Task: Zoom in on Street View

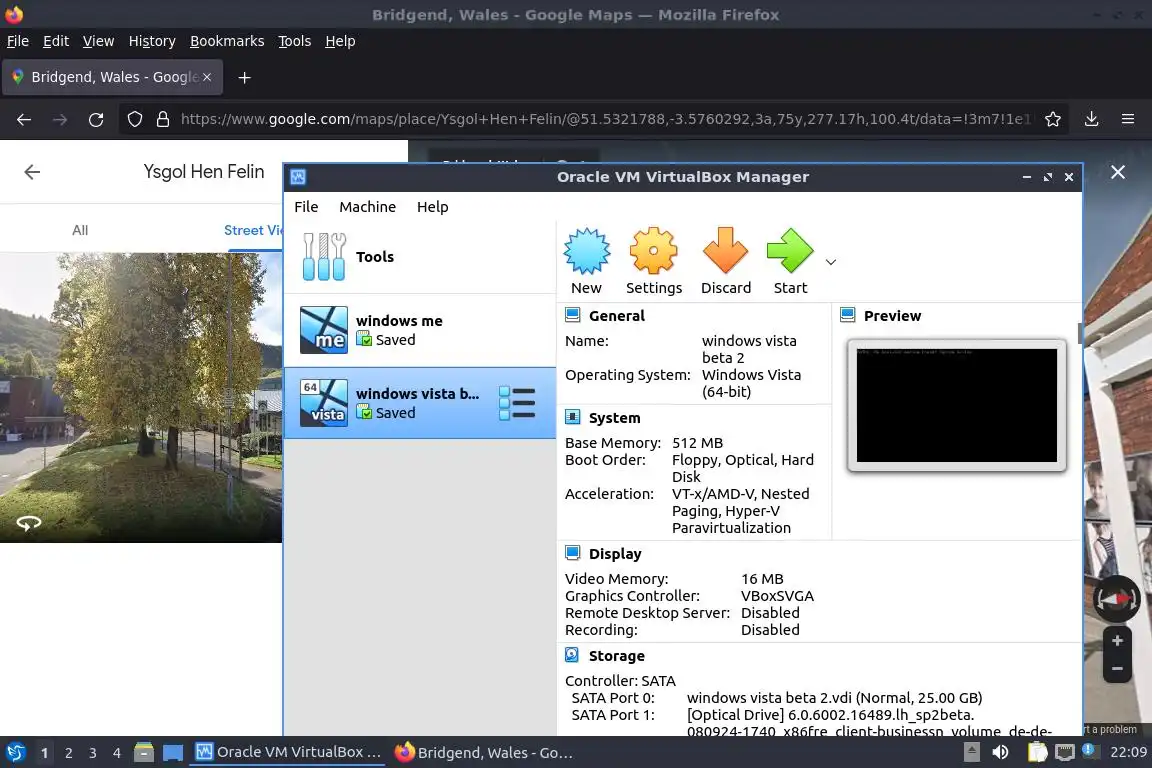Action: 1117,641
